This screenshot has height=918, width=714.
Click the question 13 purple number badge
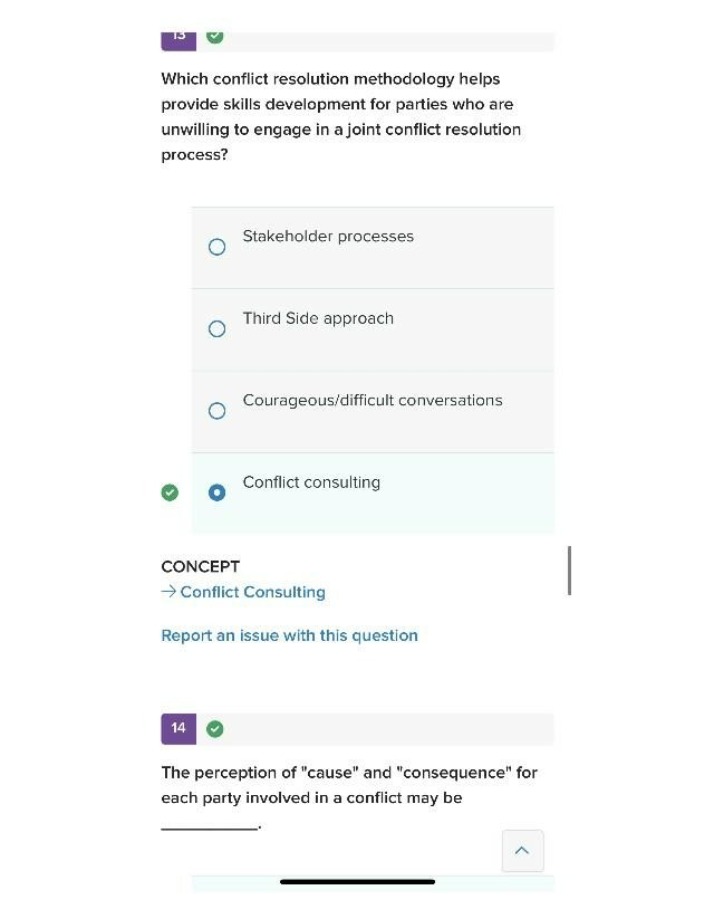[178, 40]
